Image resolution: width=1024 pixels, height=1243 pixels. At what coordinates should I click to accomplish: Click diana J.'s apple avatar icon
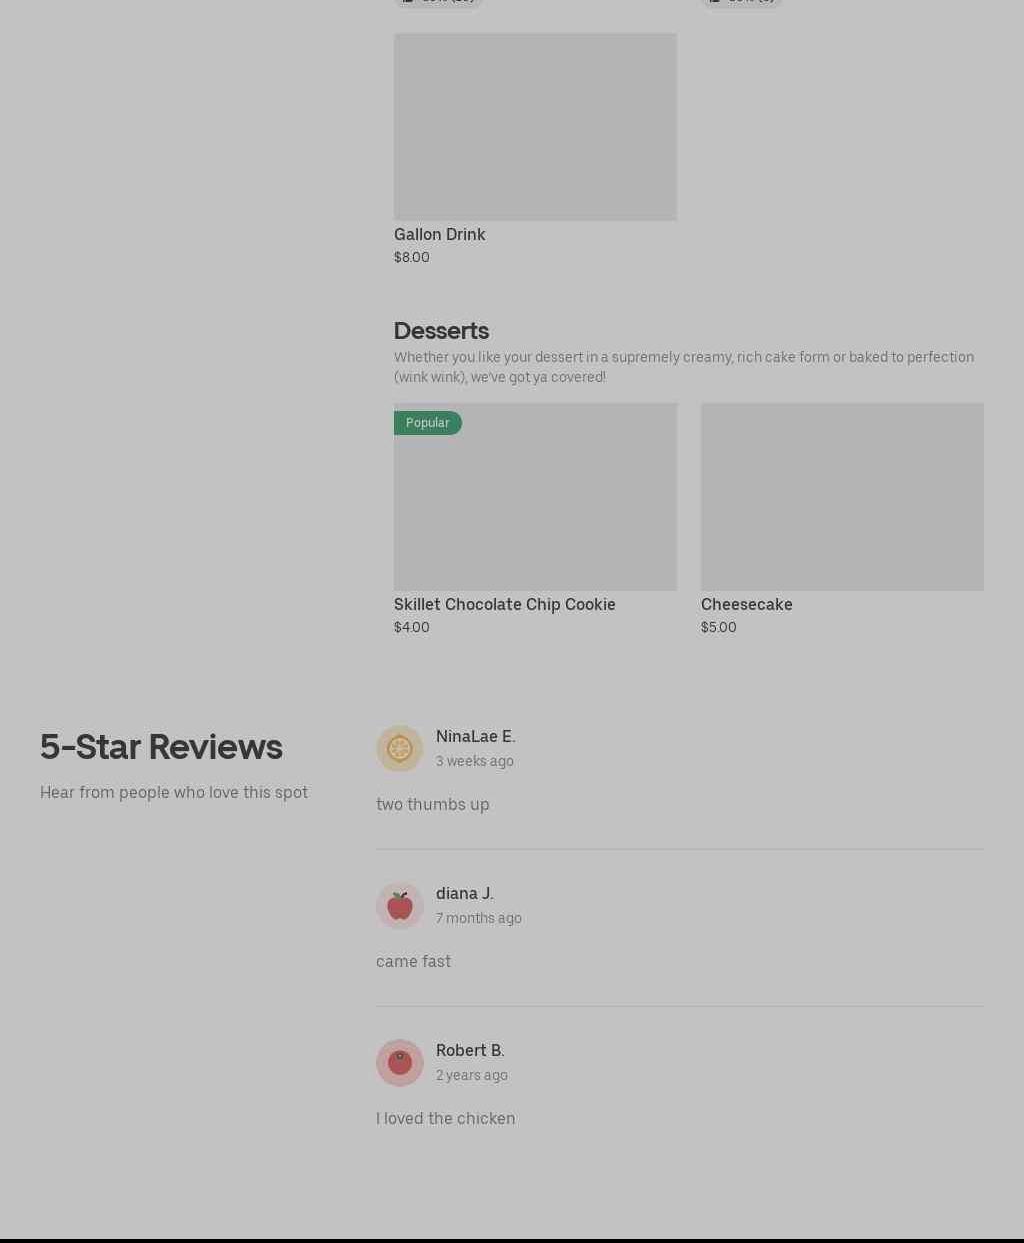[399, 905]
